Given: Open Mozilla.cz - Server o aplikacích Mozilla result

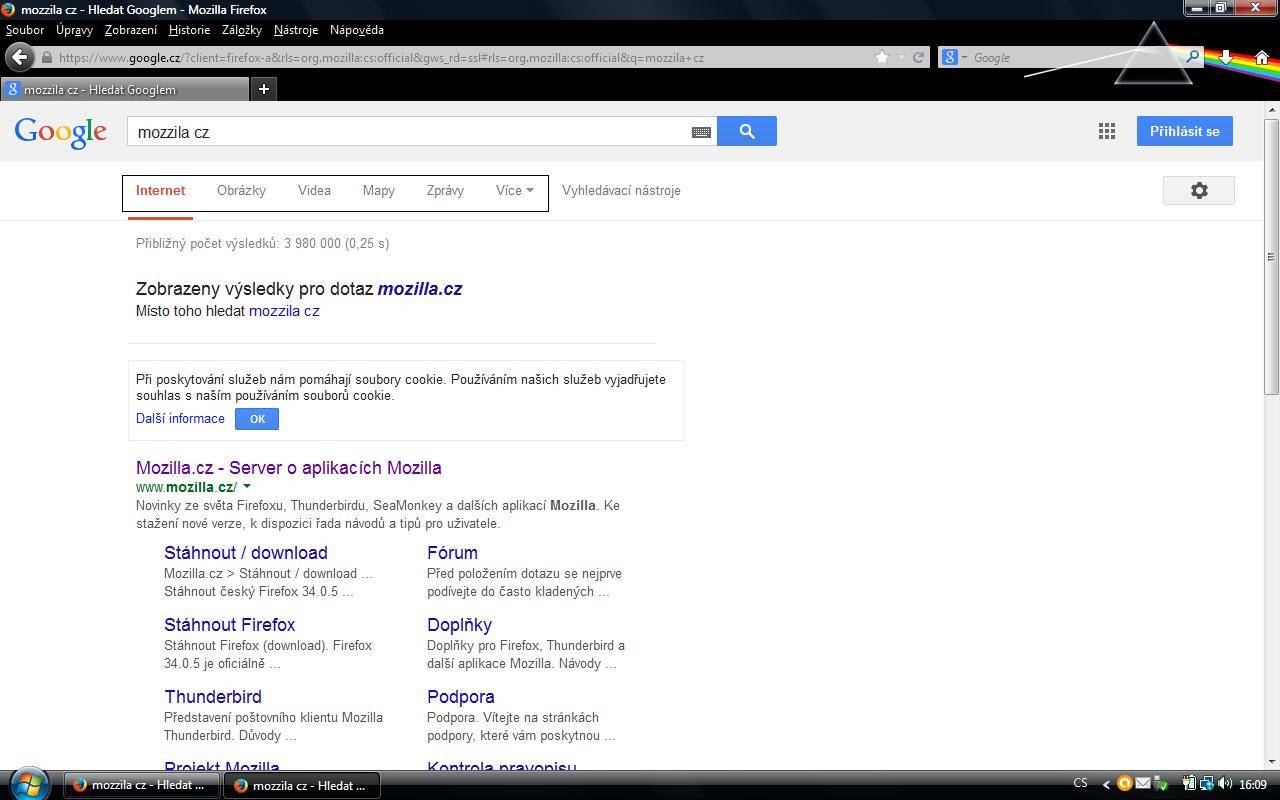Looking at the screenshot, I should click(289, 468).
